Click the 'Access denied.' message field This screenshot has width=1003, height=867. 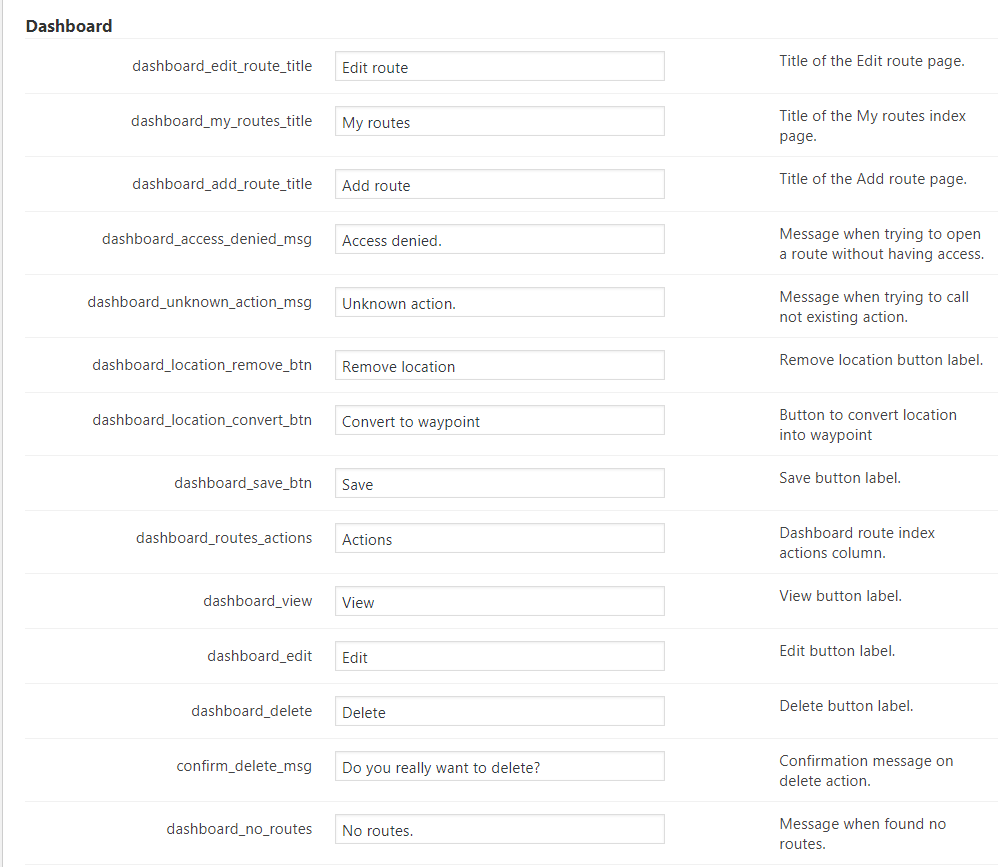tap(499, 240)
